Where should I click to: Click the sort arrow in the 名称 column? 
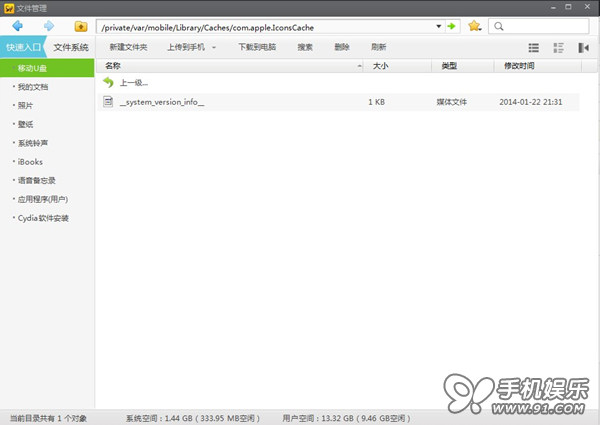point(359,66)
